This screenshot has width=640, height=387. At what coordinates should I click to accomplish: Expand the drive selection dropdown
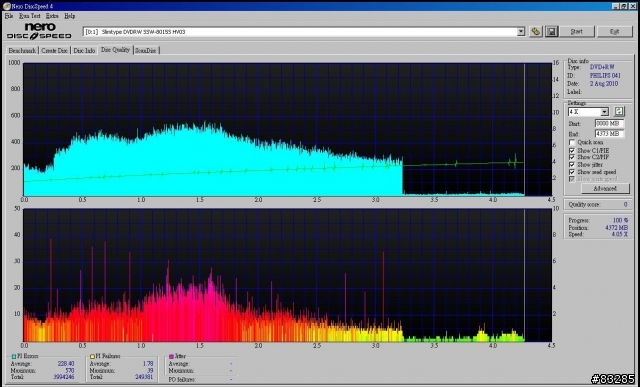(520, 31)
